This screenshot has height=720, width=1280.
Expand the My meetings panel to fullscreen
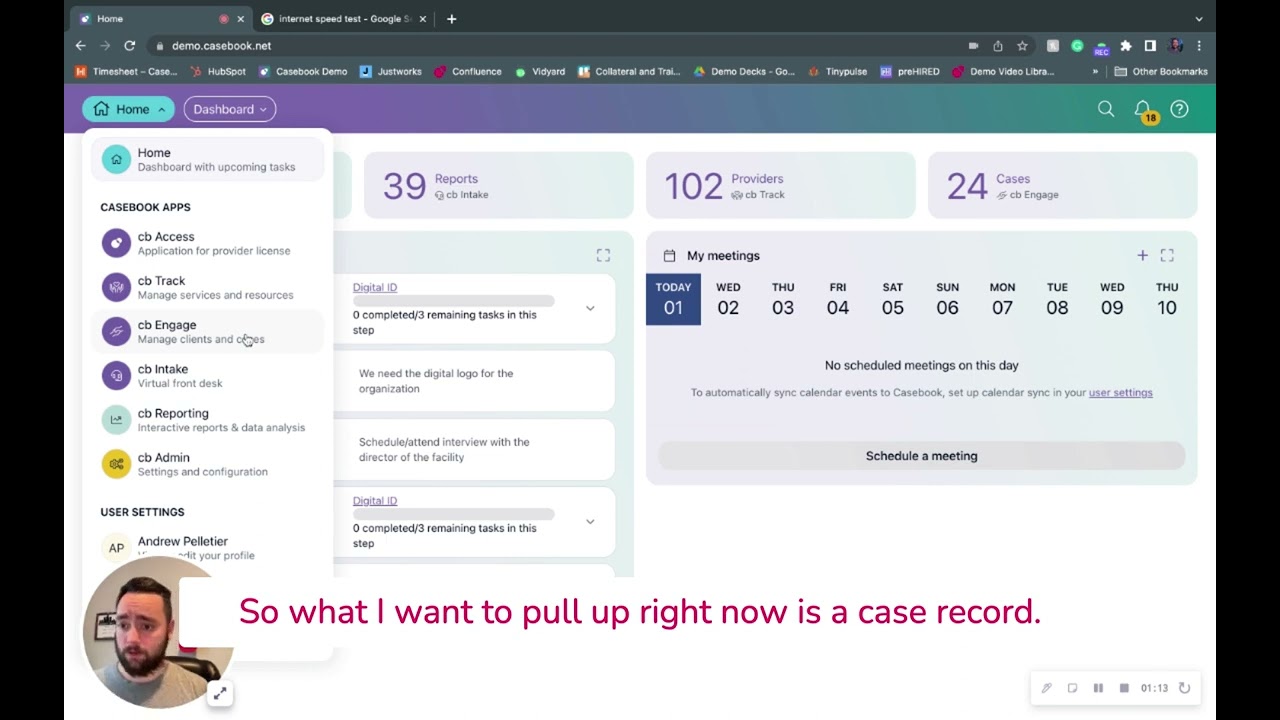[x=1167, y=255]
